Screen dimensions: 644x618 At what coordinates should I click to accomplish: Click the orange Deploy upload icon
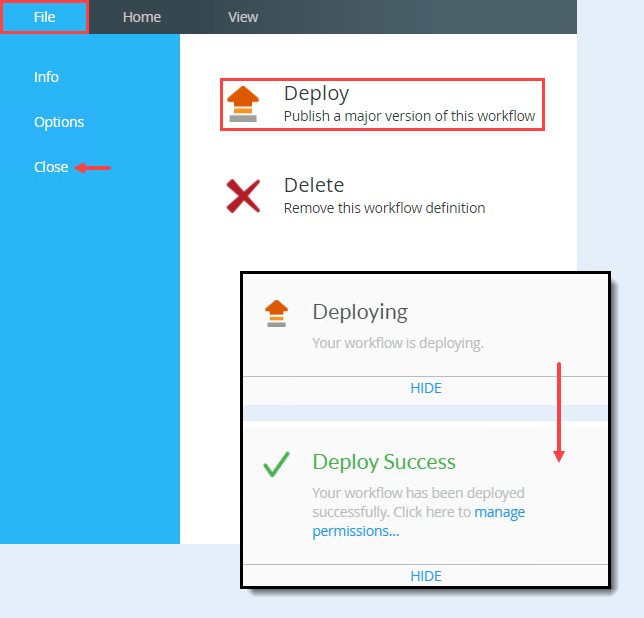[x=243, y=104]
